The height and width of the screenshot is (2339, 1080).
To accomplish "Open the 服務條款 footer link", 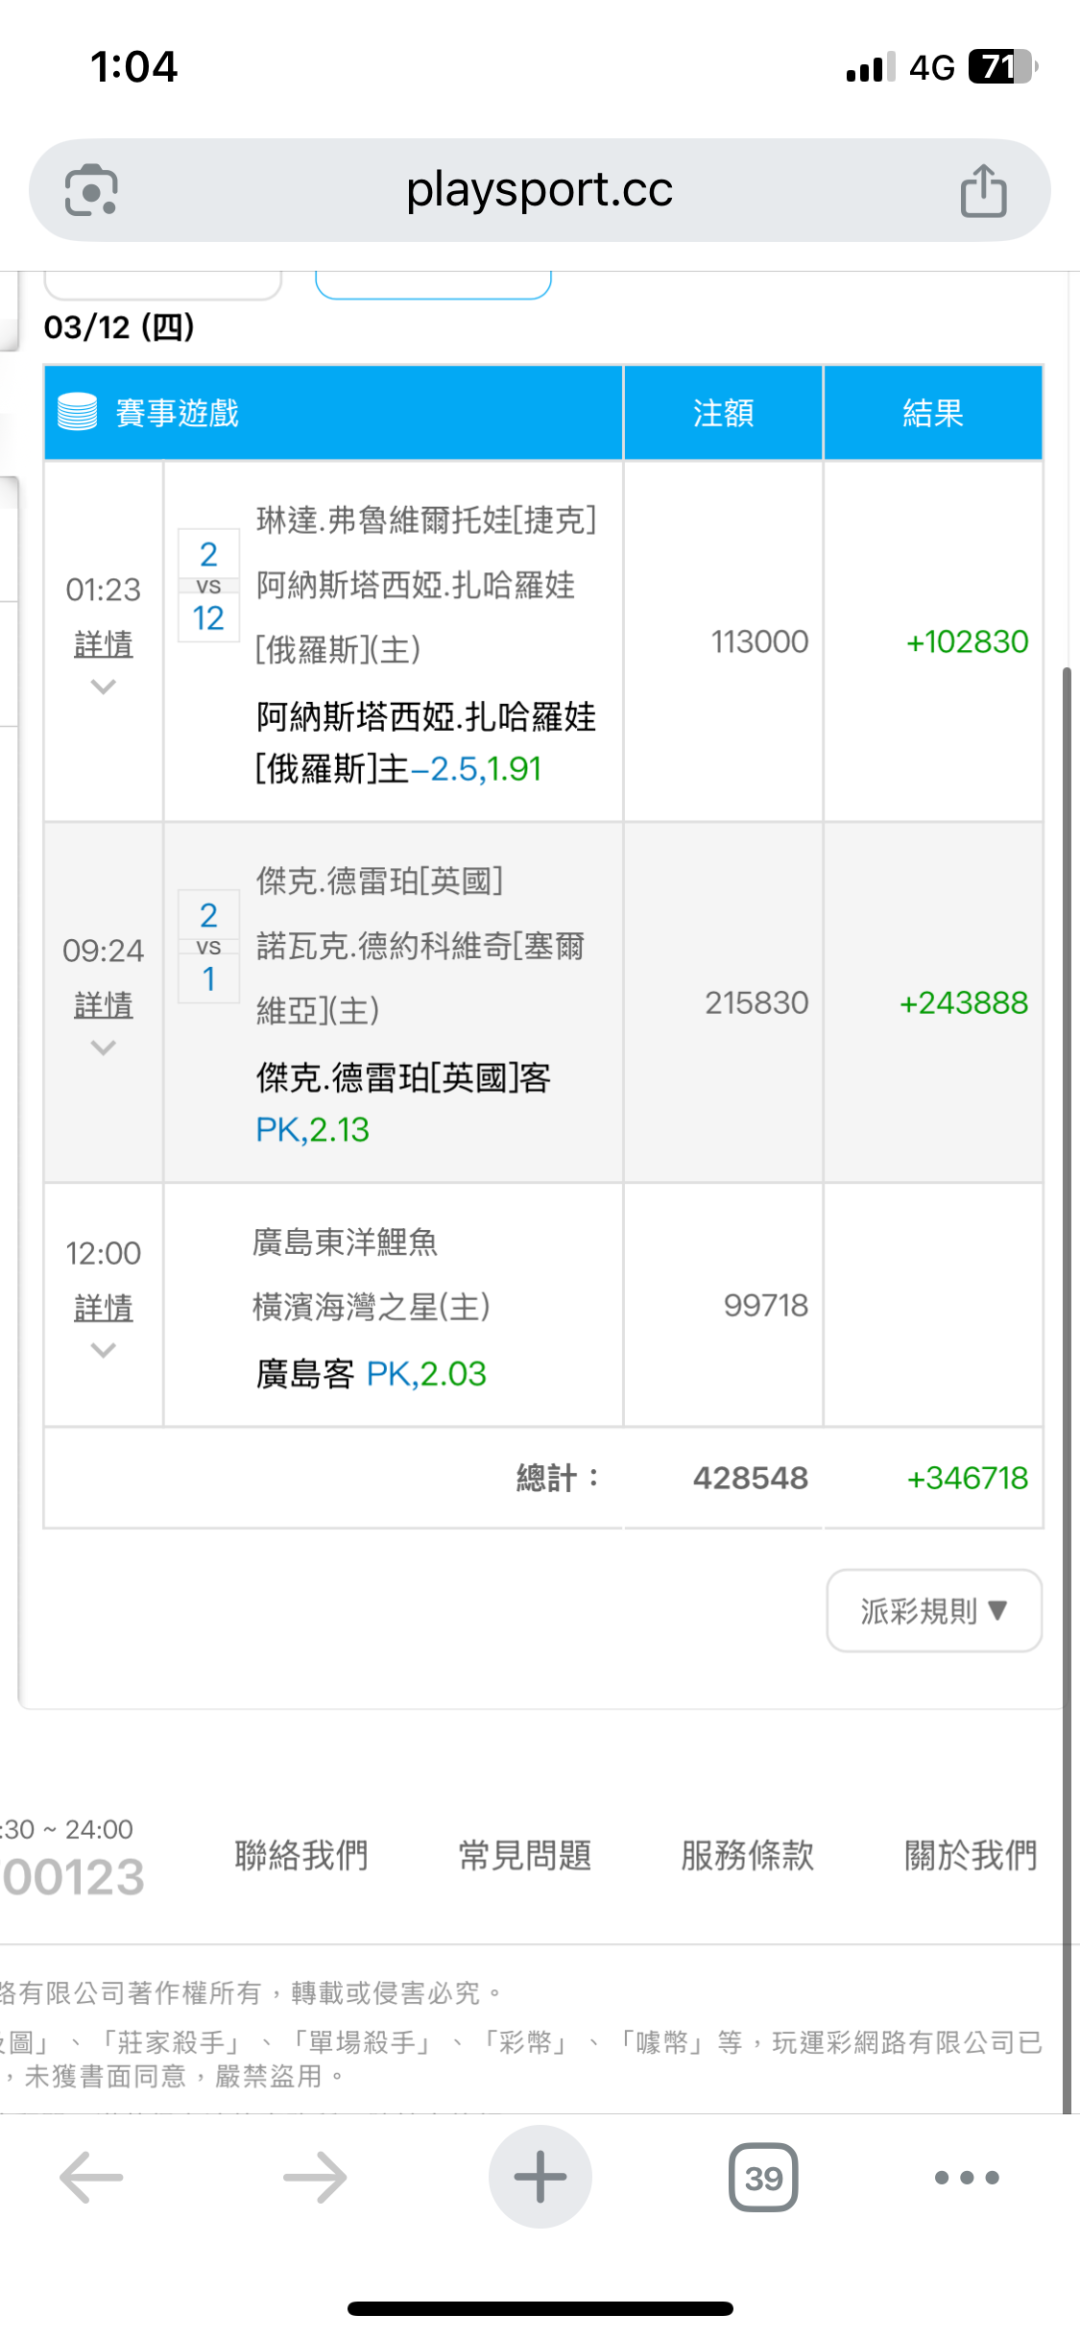I will coord(747,1856).
